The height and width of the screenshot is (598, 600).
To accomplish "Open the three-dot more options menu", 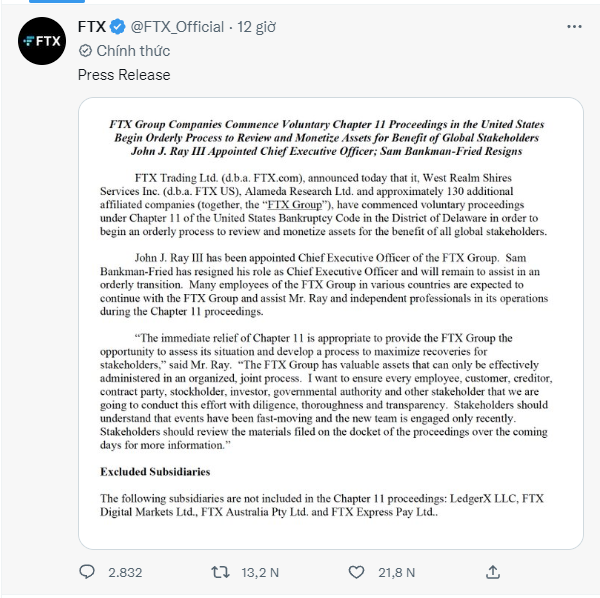I will click(574, 26).
